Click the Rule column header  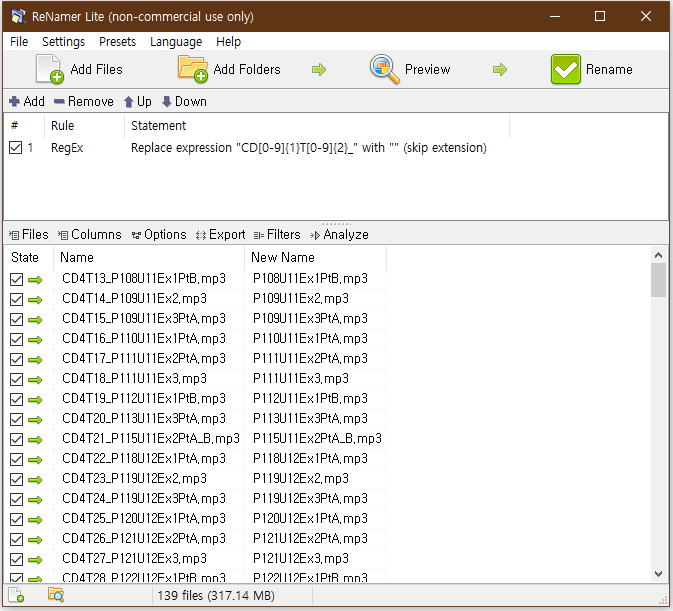pyautogui.click(x=85, y=126)
